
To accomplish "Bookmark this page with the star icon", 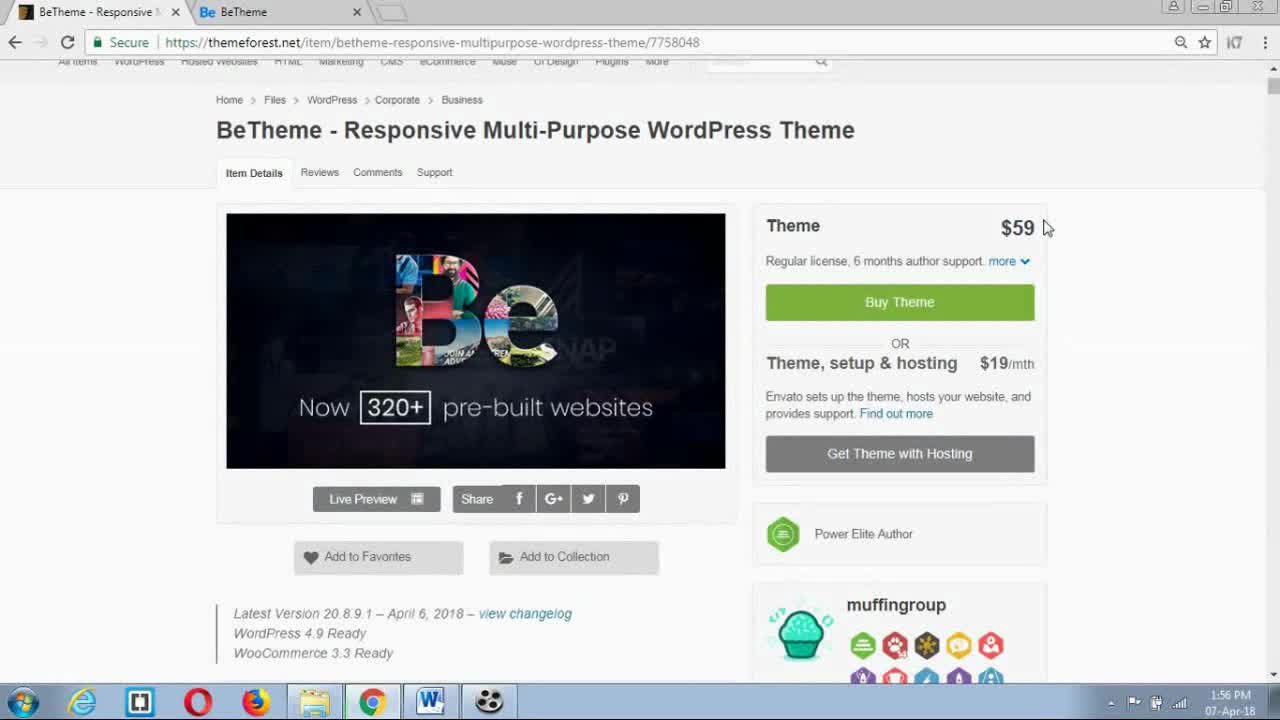I will (x=1205, y=42).
